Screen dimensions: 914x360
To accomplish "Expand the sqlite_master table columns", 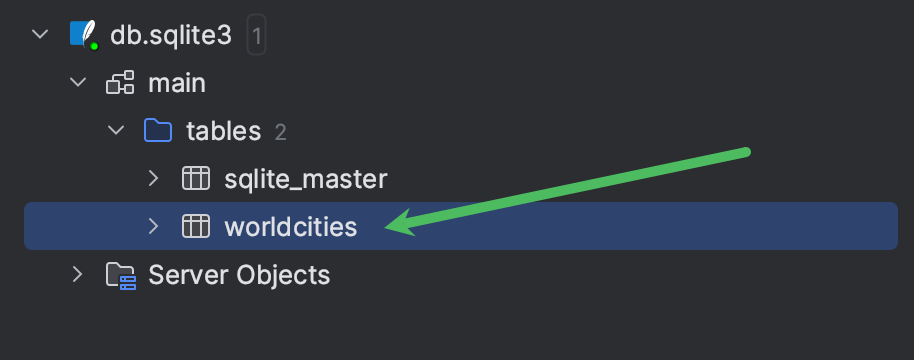I will click(153, 178).
